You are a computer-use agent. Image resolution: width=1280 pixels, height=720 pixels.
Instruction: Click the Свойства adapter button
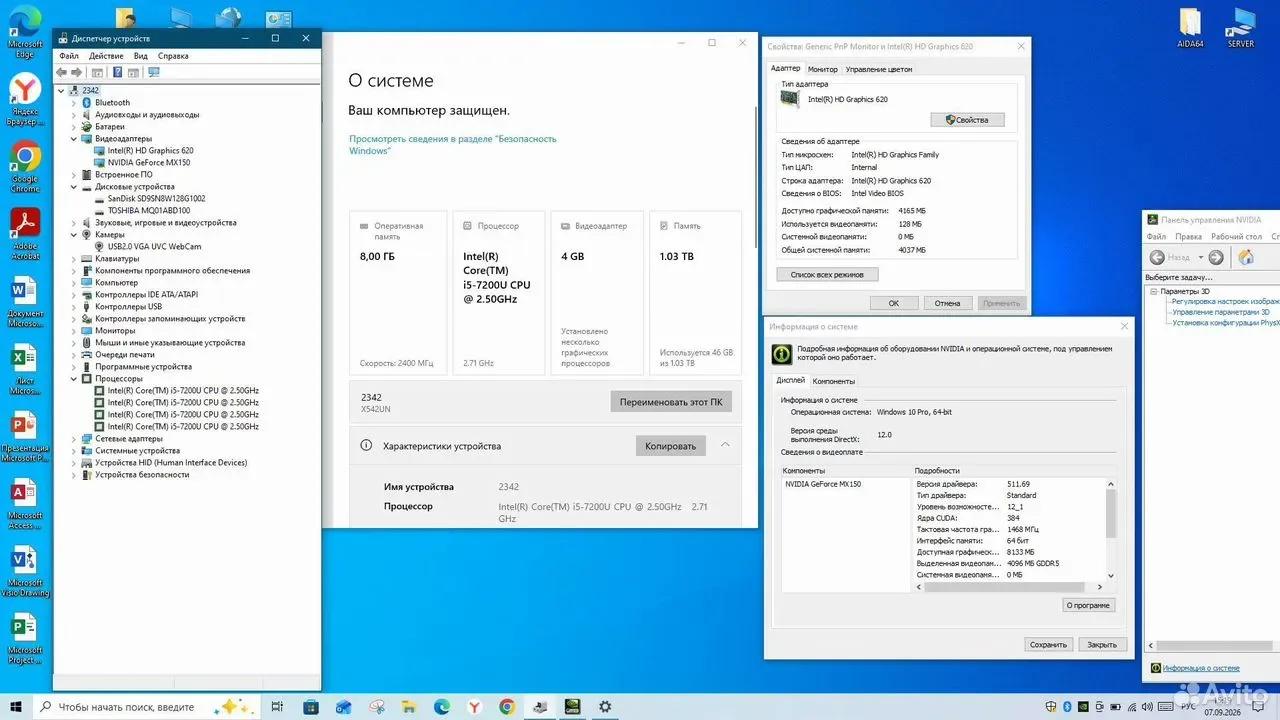click(967, 120)
